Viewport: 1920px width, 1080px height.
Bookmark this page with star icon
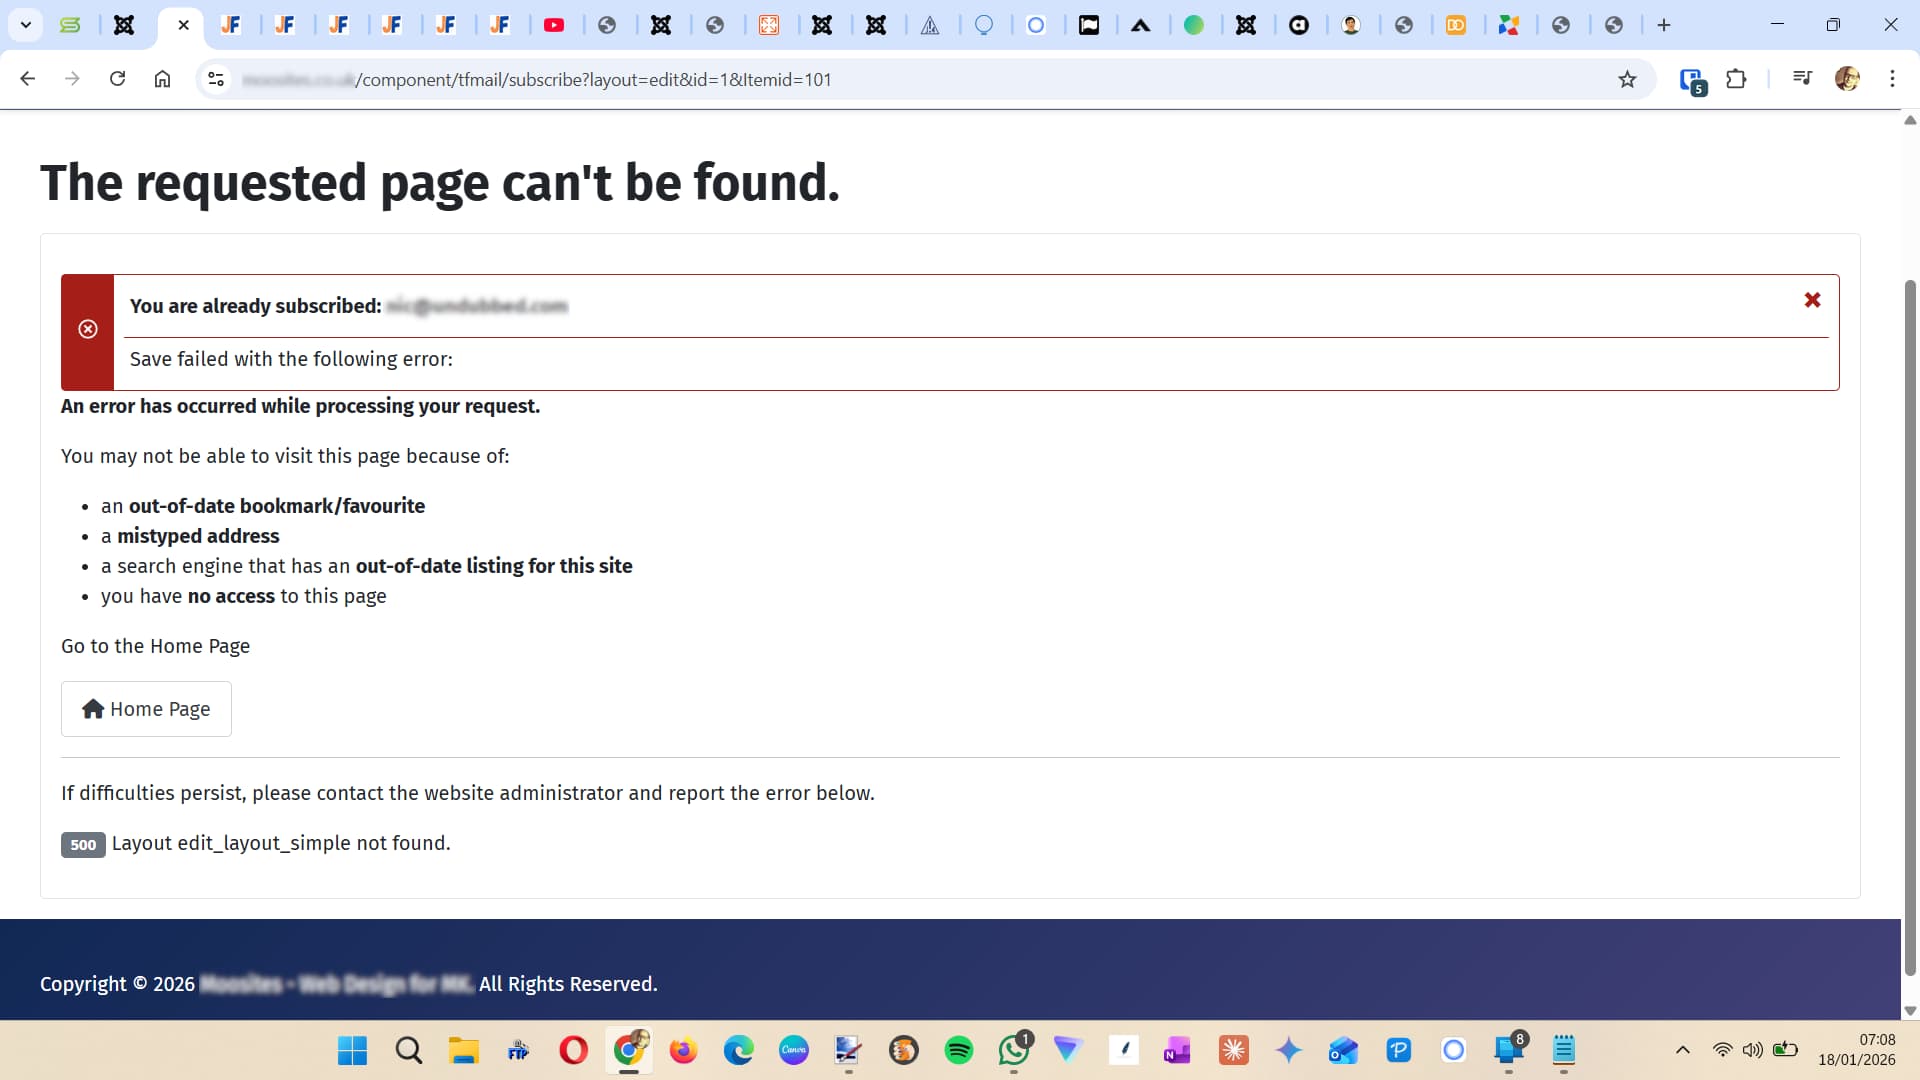click(x=1627, y=79)
